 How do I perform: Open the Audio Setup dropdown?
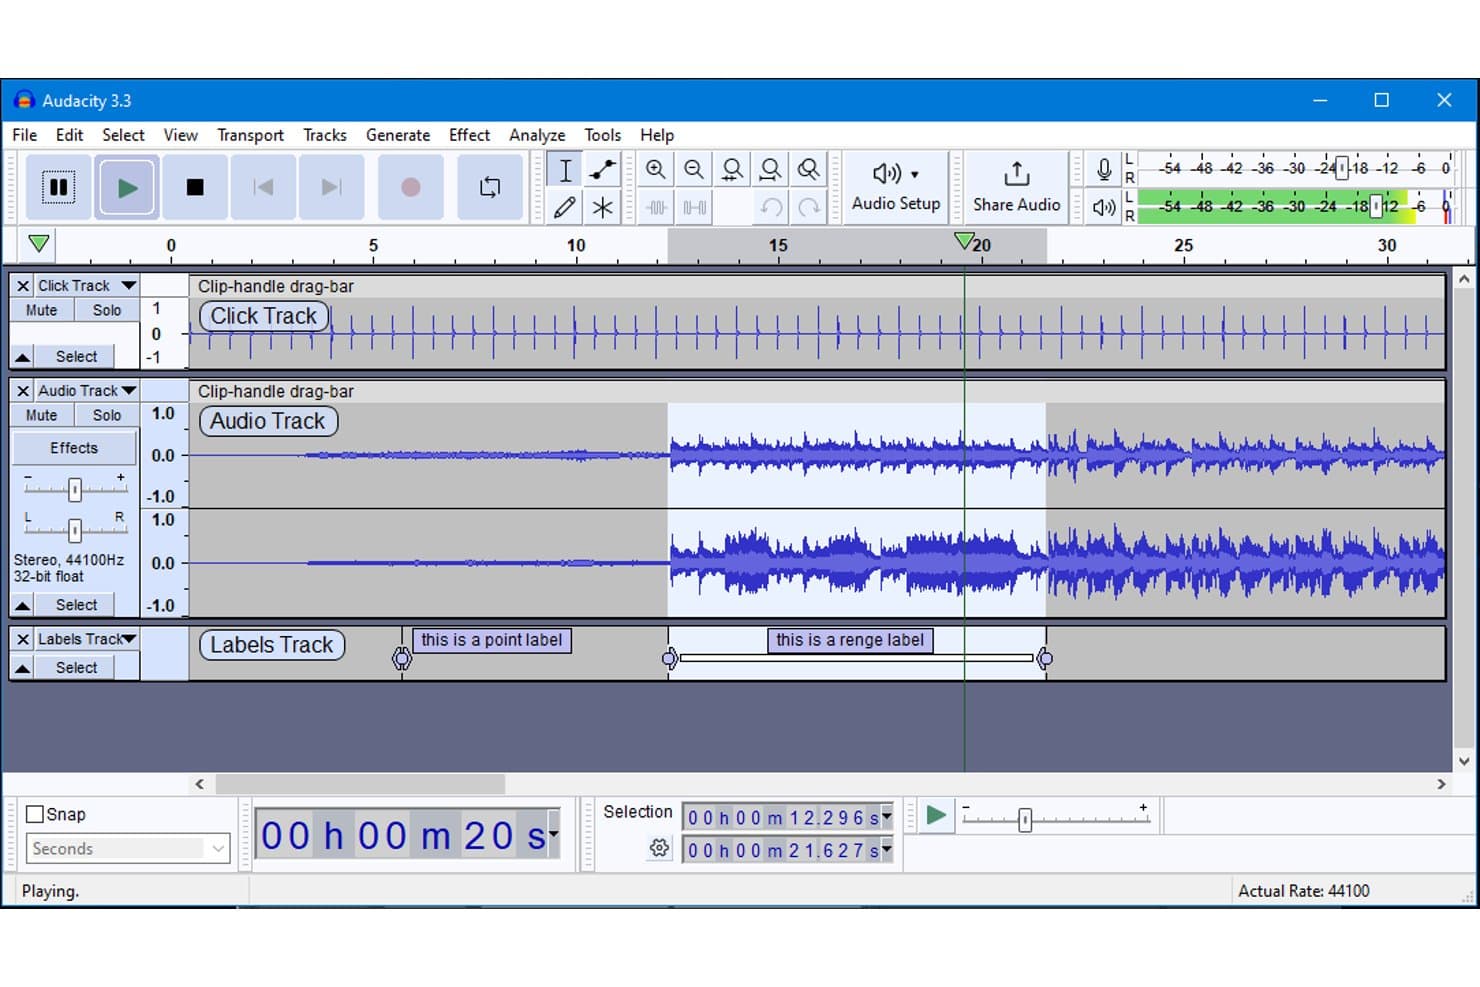tap(896, 187)
